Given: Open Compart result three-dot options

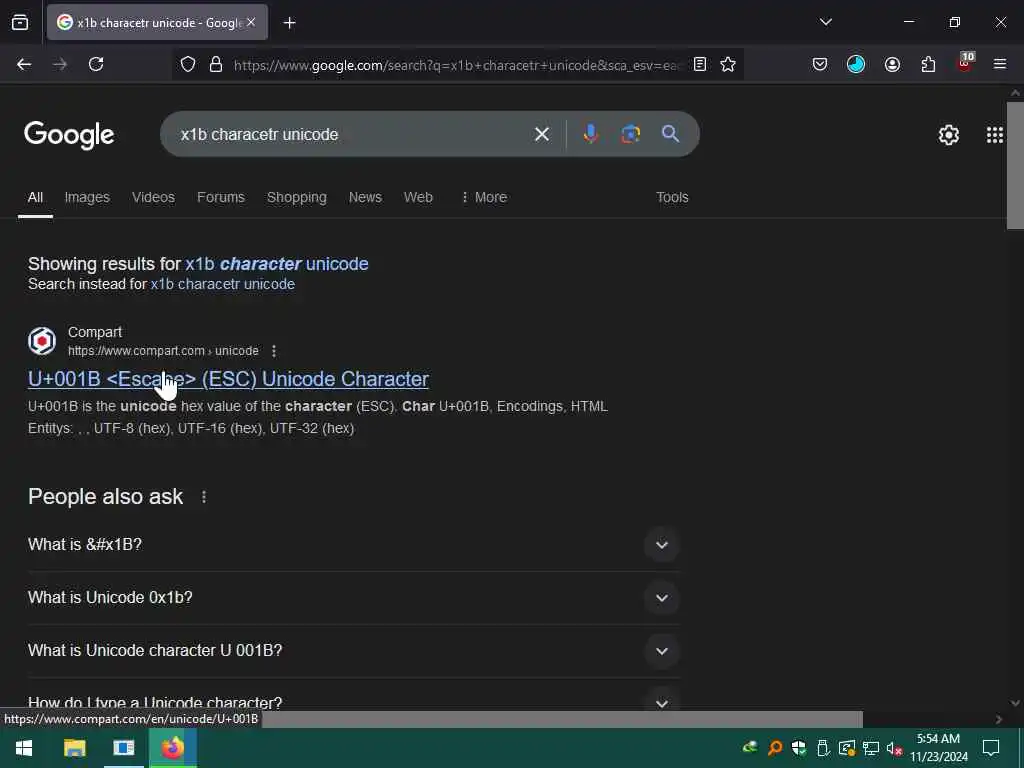Looking at the screenshot, I should (x=274, y=351).
